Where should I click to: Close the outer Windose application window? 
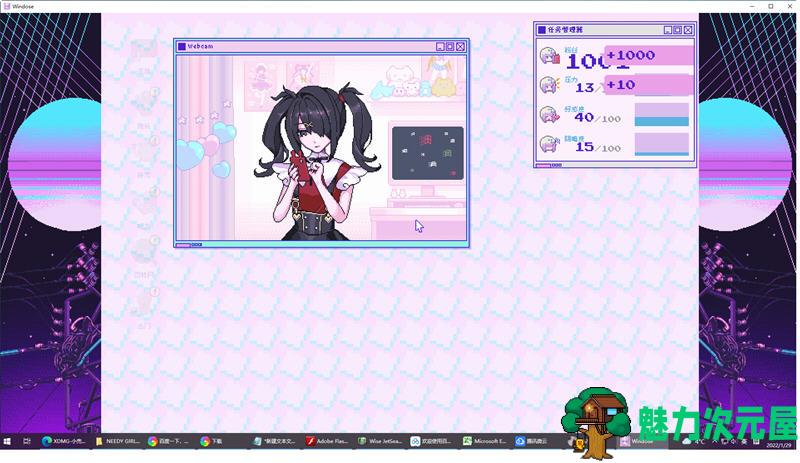click(790, 6)
